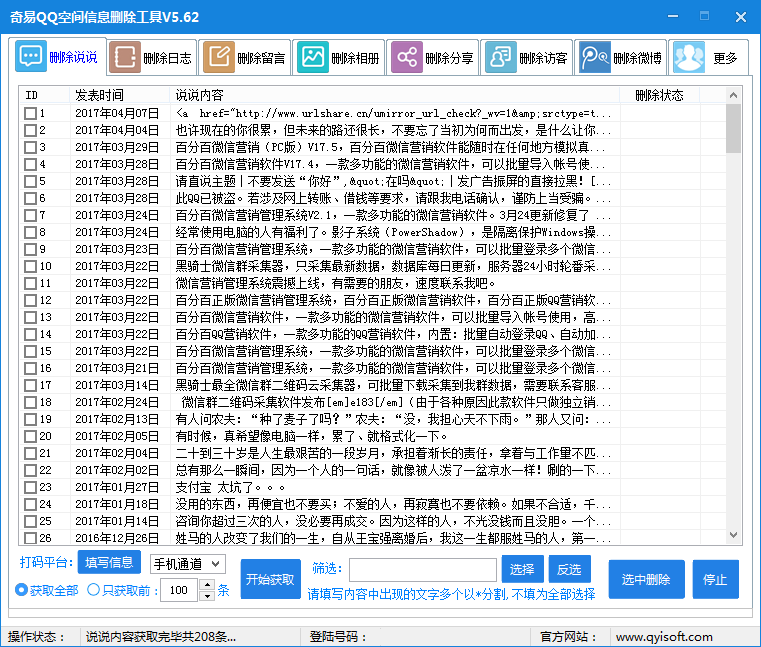Tick the checkbox for row 1
Viewport: 761px width, 647px height.
coord(31,114)
